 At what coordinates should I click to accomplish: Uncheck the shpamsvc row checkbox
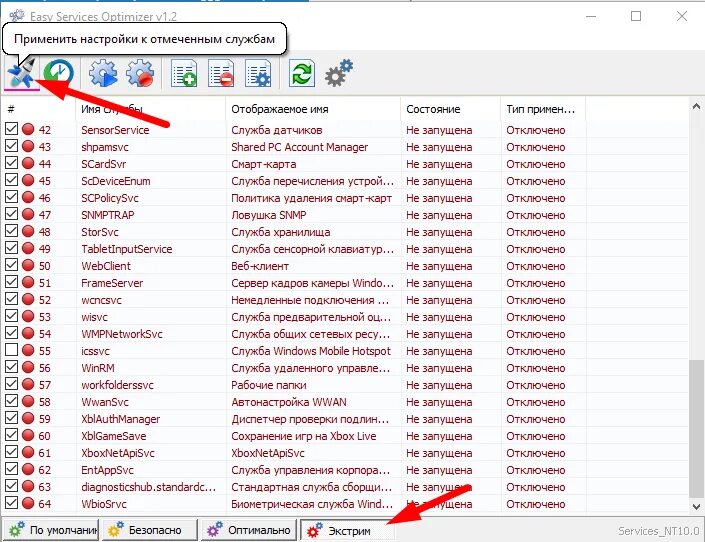click(x=11, y=146)
